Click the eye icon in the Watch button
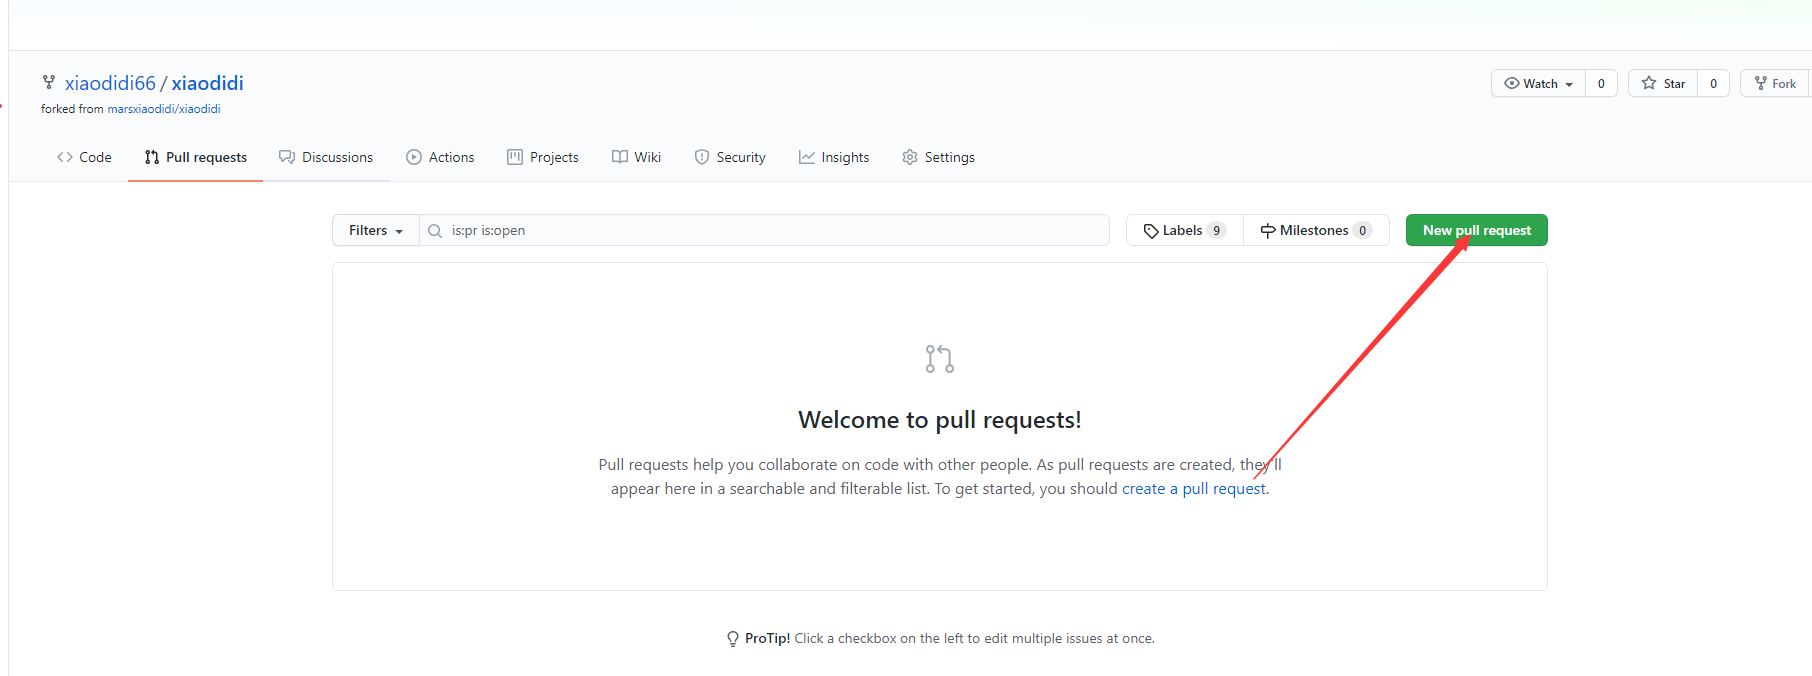 pos(1511,83)
